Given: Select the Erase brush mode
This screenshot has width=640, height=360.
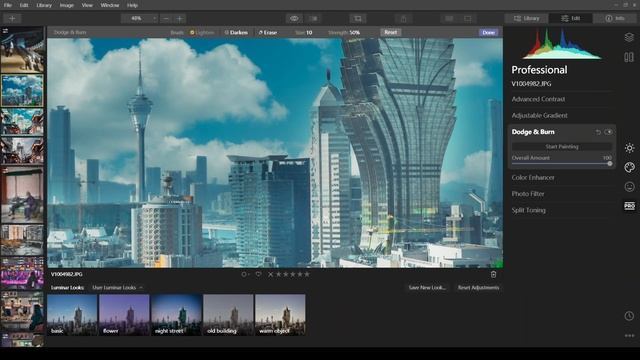Looking at the screenshot, I should (x=268, y=32).
